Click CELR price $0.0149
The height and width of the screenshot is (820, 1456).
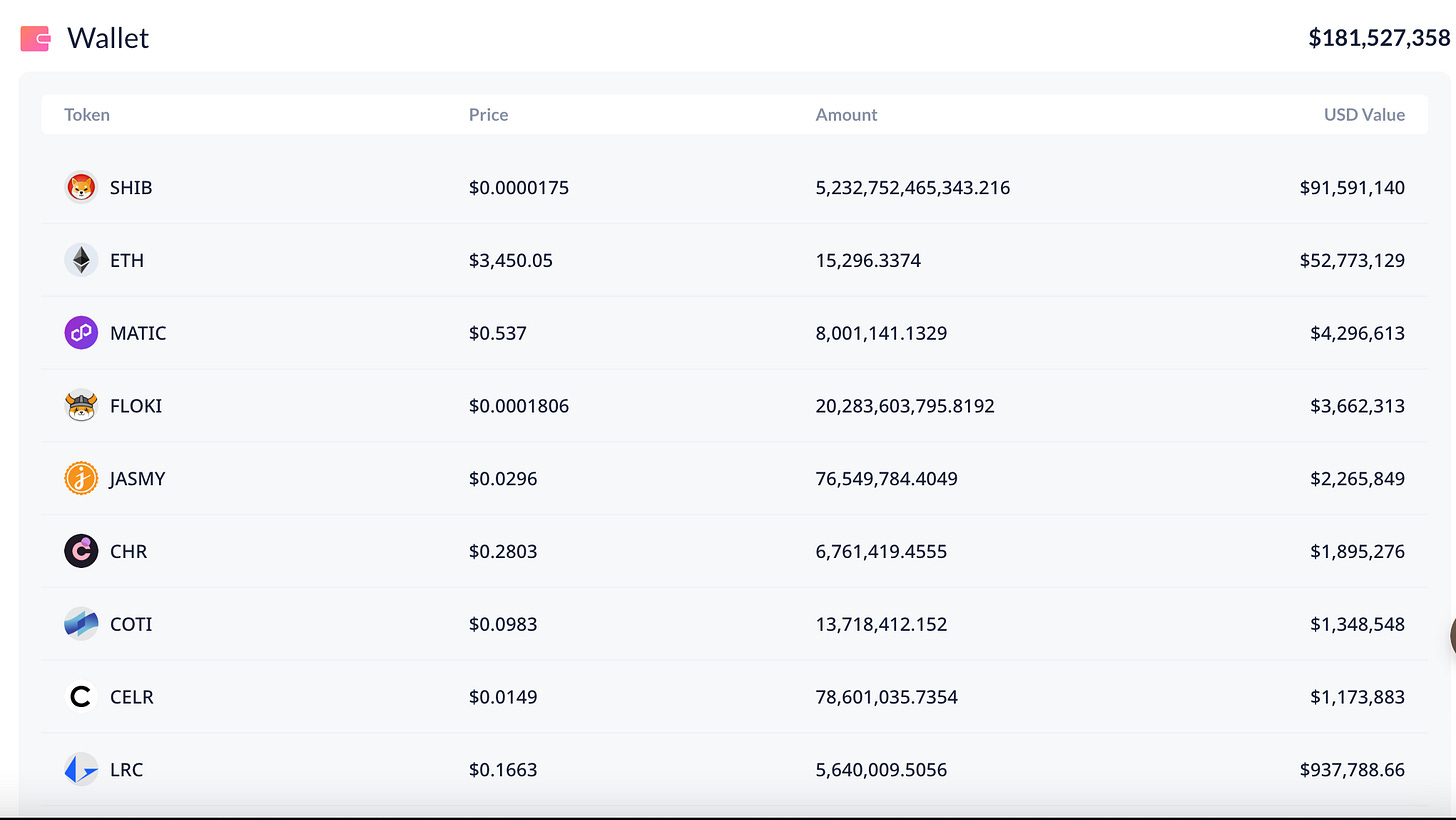[503, 697]
